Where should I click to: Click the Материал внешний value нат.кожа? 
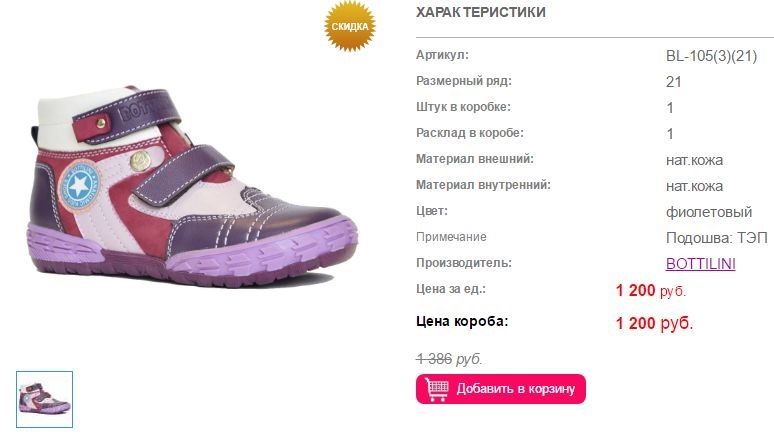(x=694, y=160)
